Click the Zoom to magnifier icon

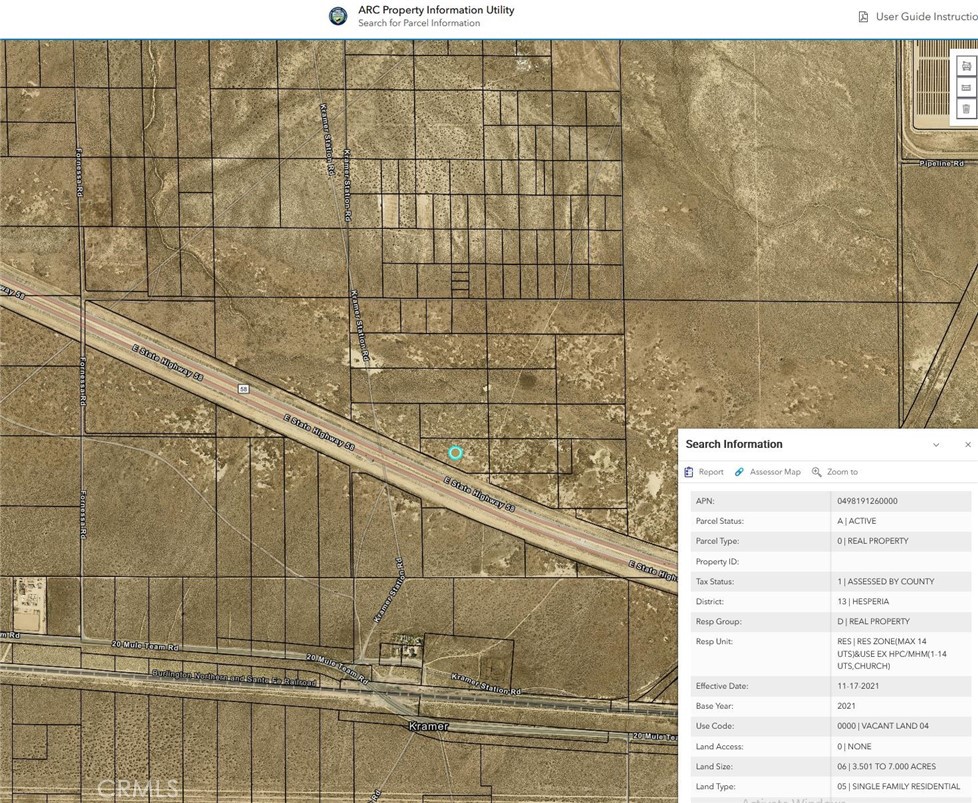point(816,472)
